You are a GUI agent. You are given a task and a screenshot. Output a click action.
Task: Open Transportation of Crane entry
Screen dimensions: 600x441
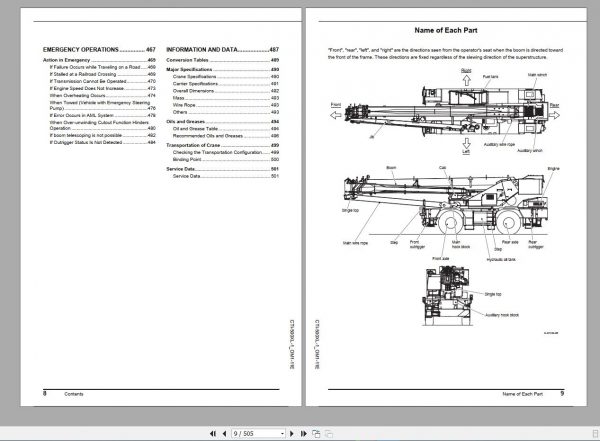pos(222,145)
